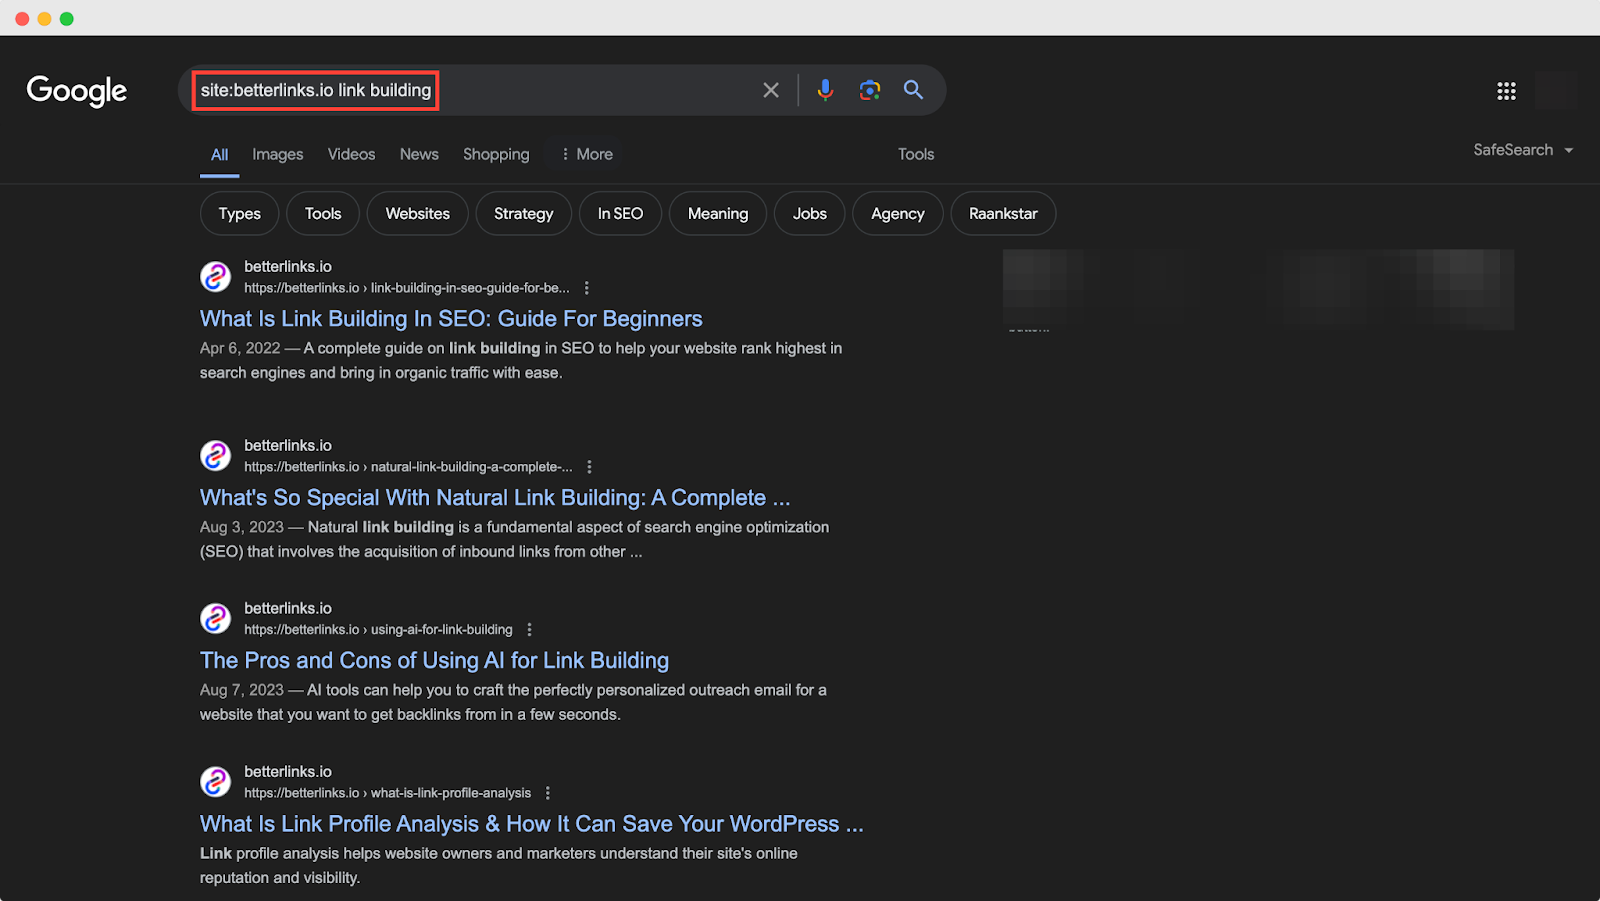The height and width of the screenshot is (901, 1600).
Task: Open three-dot menu for the AI link building result
Action: tap(529, 629)
